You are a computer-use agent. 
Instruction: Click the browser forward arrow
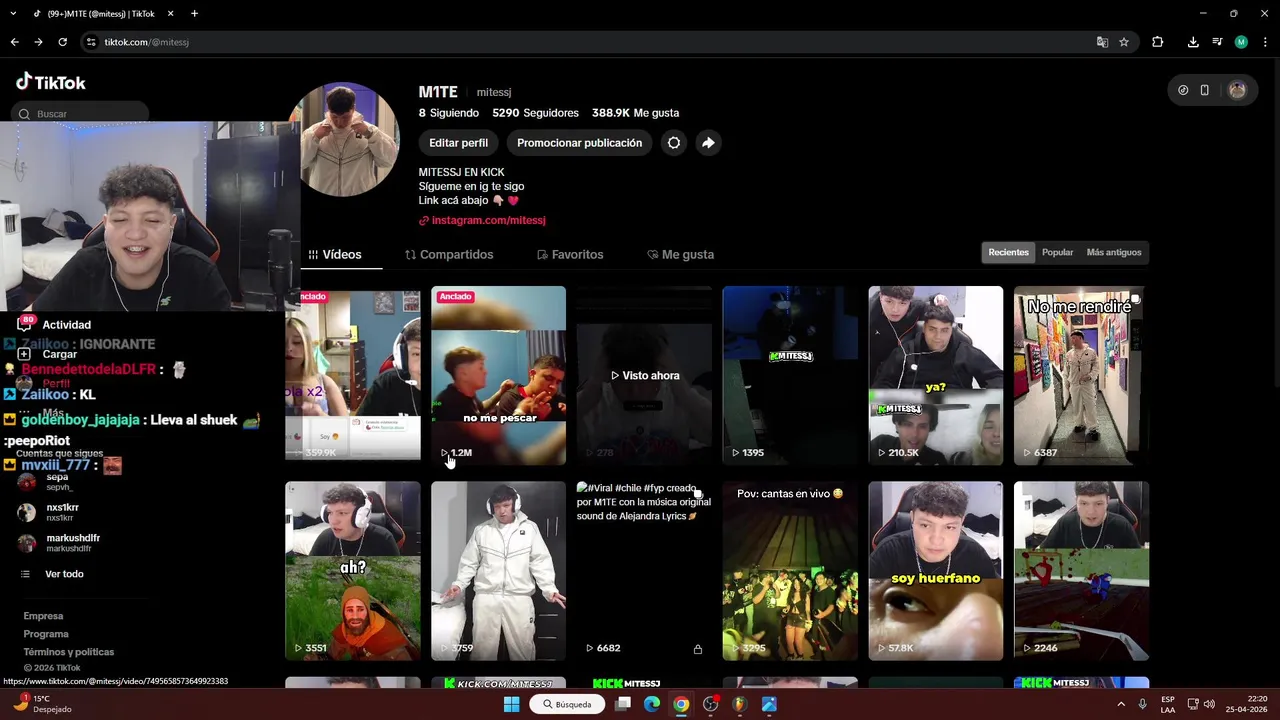click(x=38, y=42)
